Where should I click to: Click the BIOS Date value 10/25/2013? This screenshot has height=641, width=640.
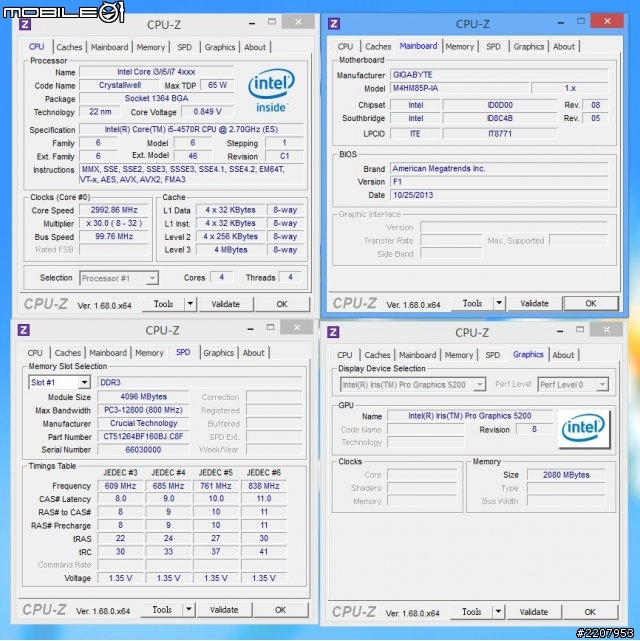[499, 195]
